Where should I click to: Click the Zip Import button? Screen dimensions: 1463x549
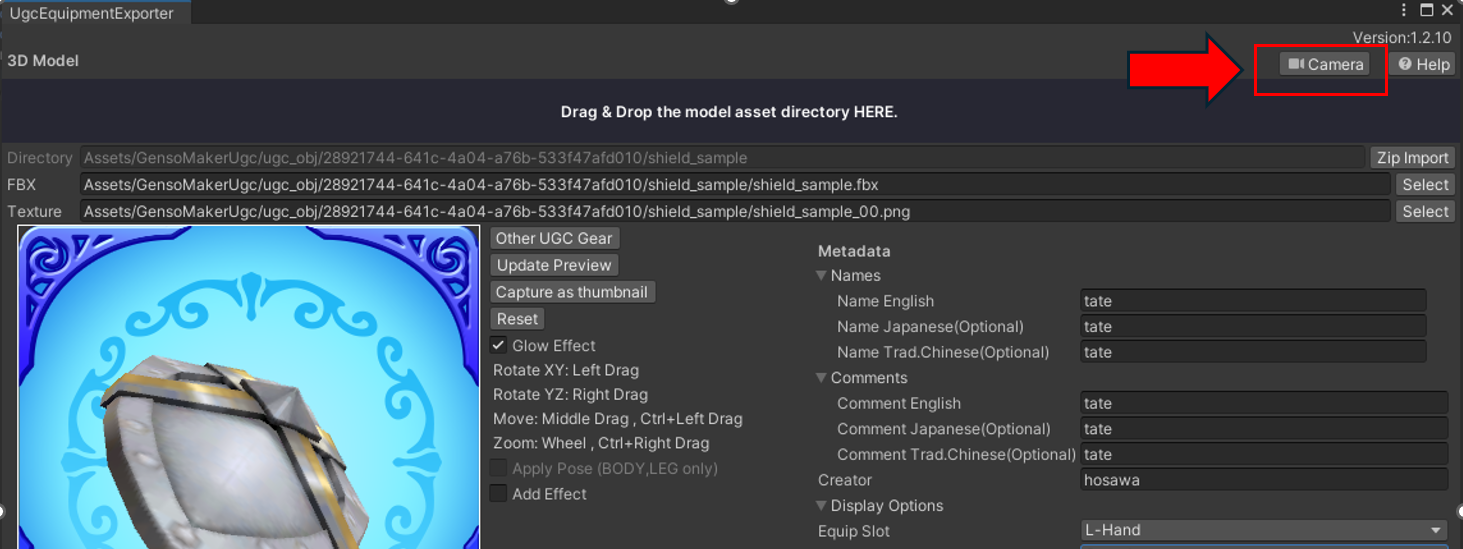point(1412,158)
